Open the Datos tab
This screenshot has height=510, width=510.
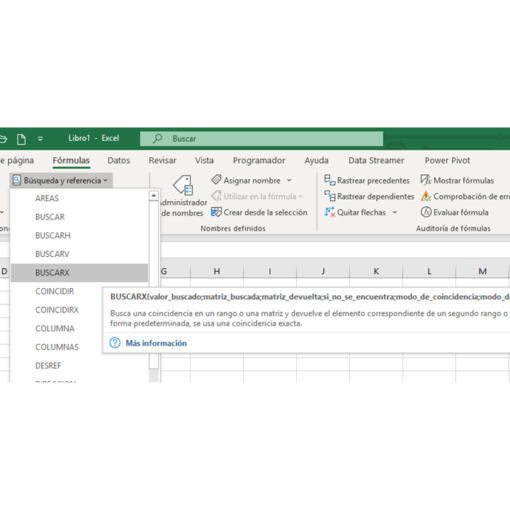click(x=119, y=160)
